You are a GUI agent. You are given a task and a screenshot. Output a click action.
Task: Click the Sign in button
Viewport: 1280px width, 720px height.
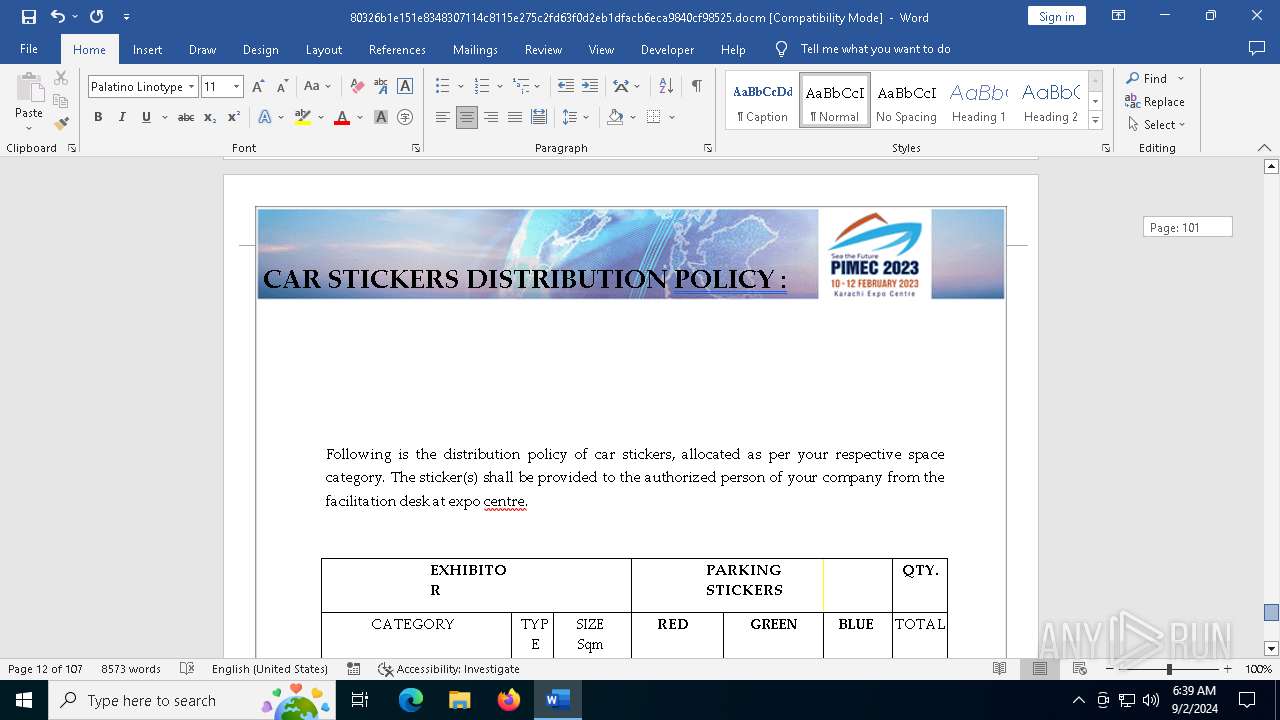1056,16
